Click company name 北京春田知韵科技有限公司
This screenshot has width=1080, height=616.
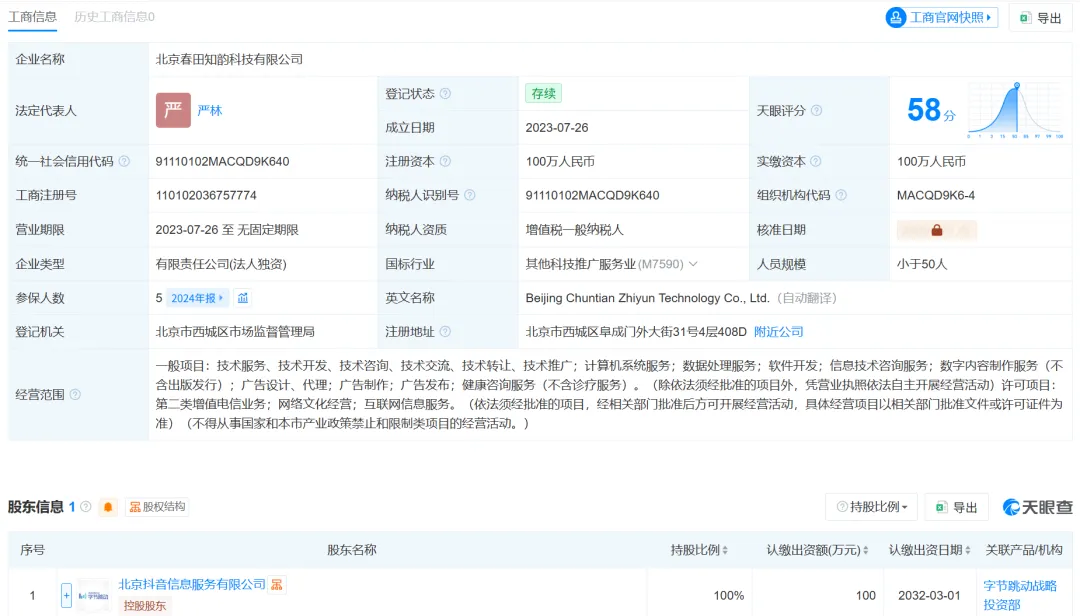click(229, 59)
